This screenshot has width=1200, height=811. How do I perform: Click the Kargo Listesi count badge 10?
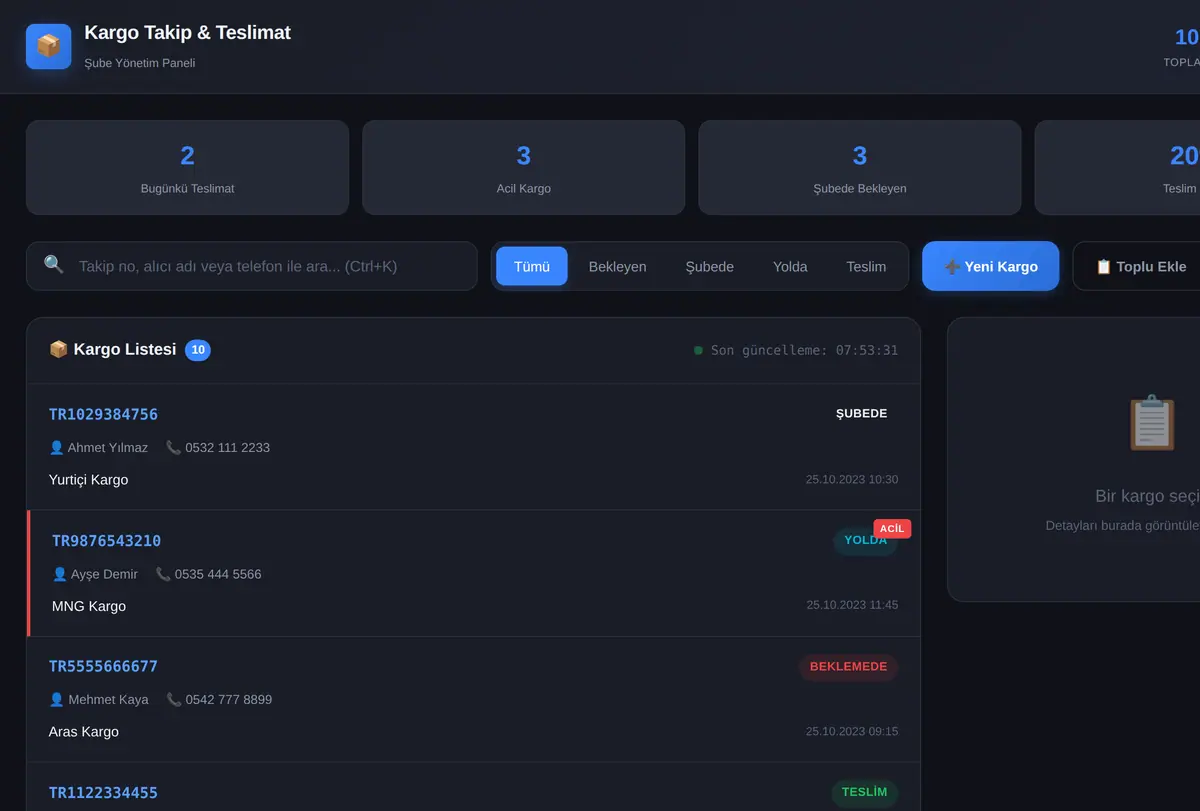[198, 350]
